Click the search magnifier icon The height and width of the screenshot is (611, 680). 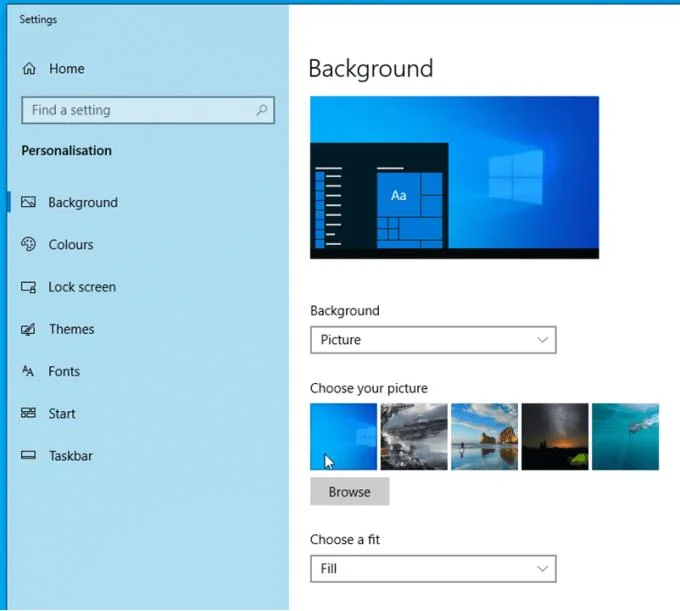point(262,110)
